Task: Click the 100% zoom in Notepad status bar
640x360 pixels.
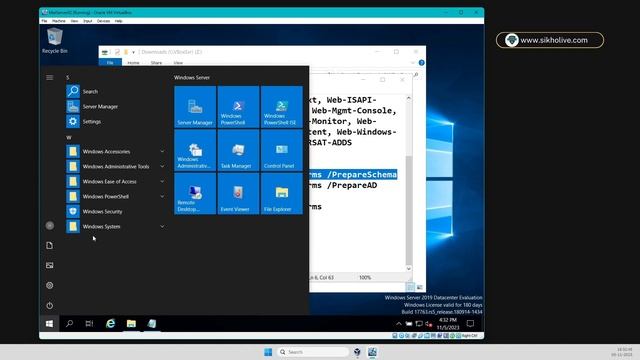Action: (x=365, y=278)
